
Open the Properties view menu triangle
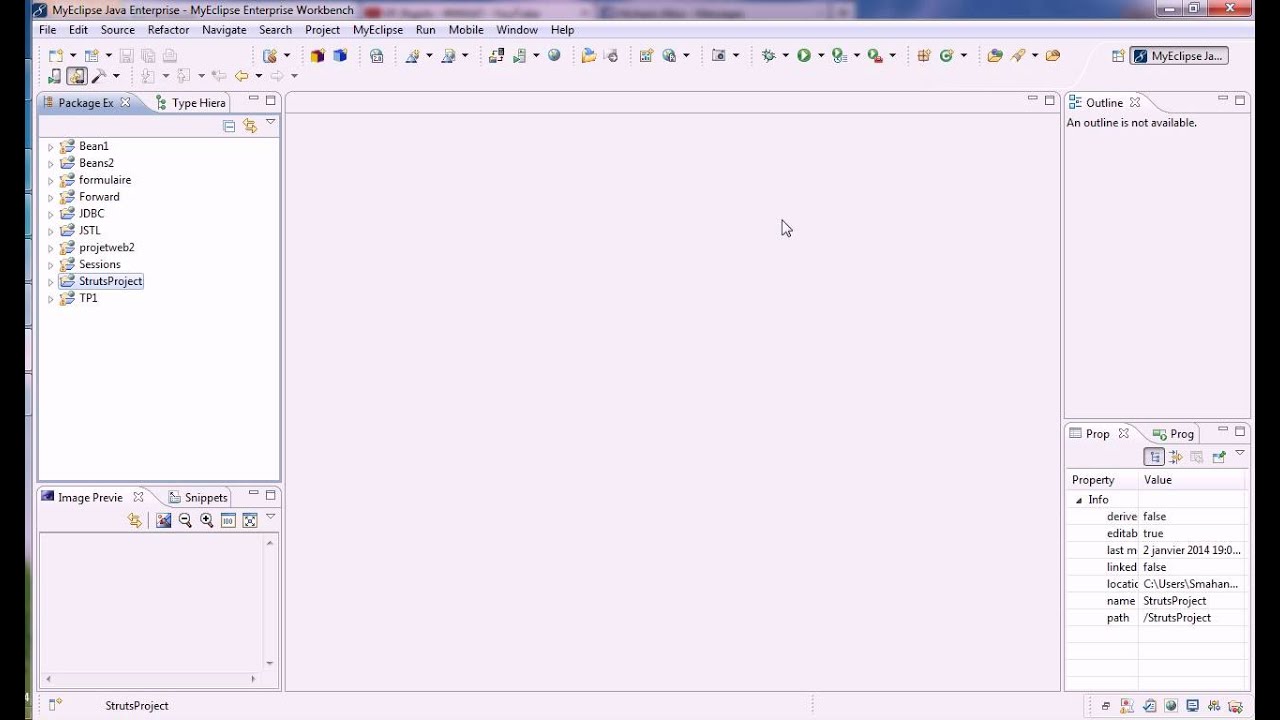(x=1240, y=454)
